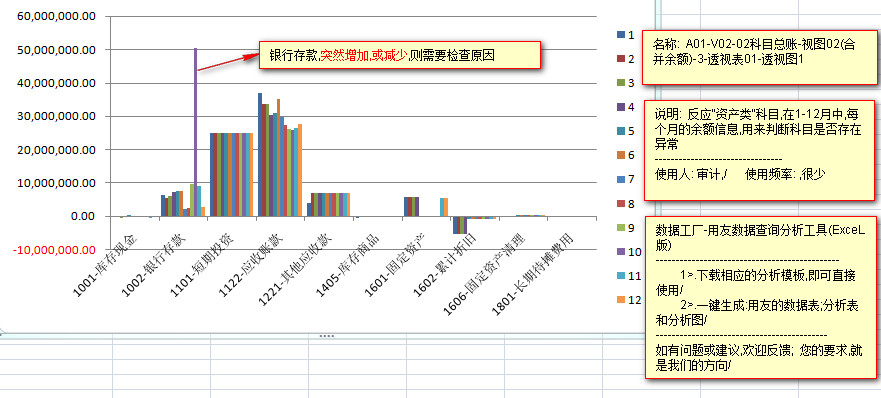Select legend swatch for series 1

click(621, 35)
